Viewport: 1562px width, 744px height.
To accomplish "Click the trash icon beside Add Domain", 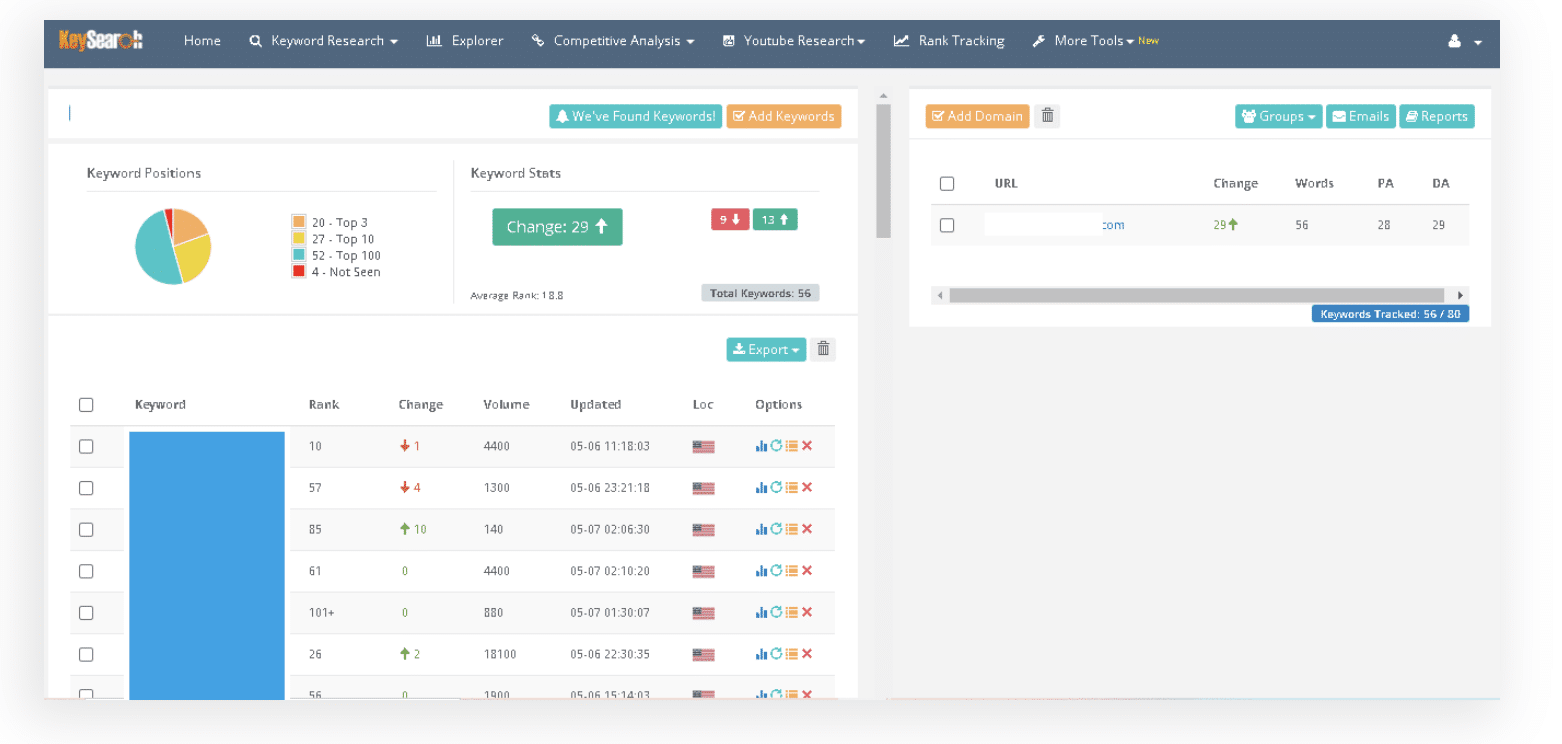I will point(1047,116).
